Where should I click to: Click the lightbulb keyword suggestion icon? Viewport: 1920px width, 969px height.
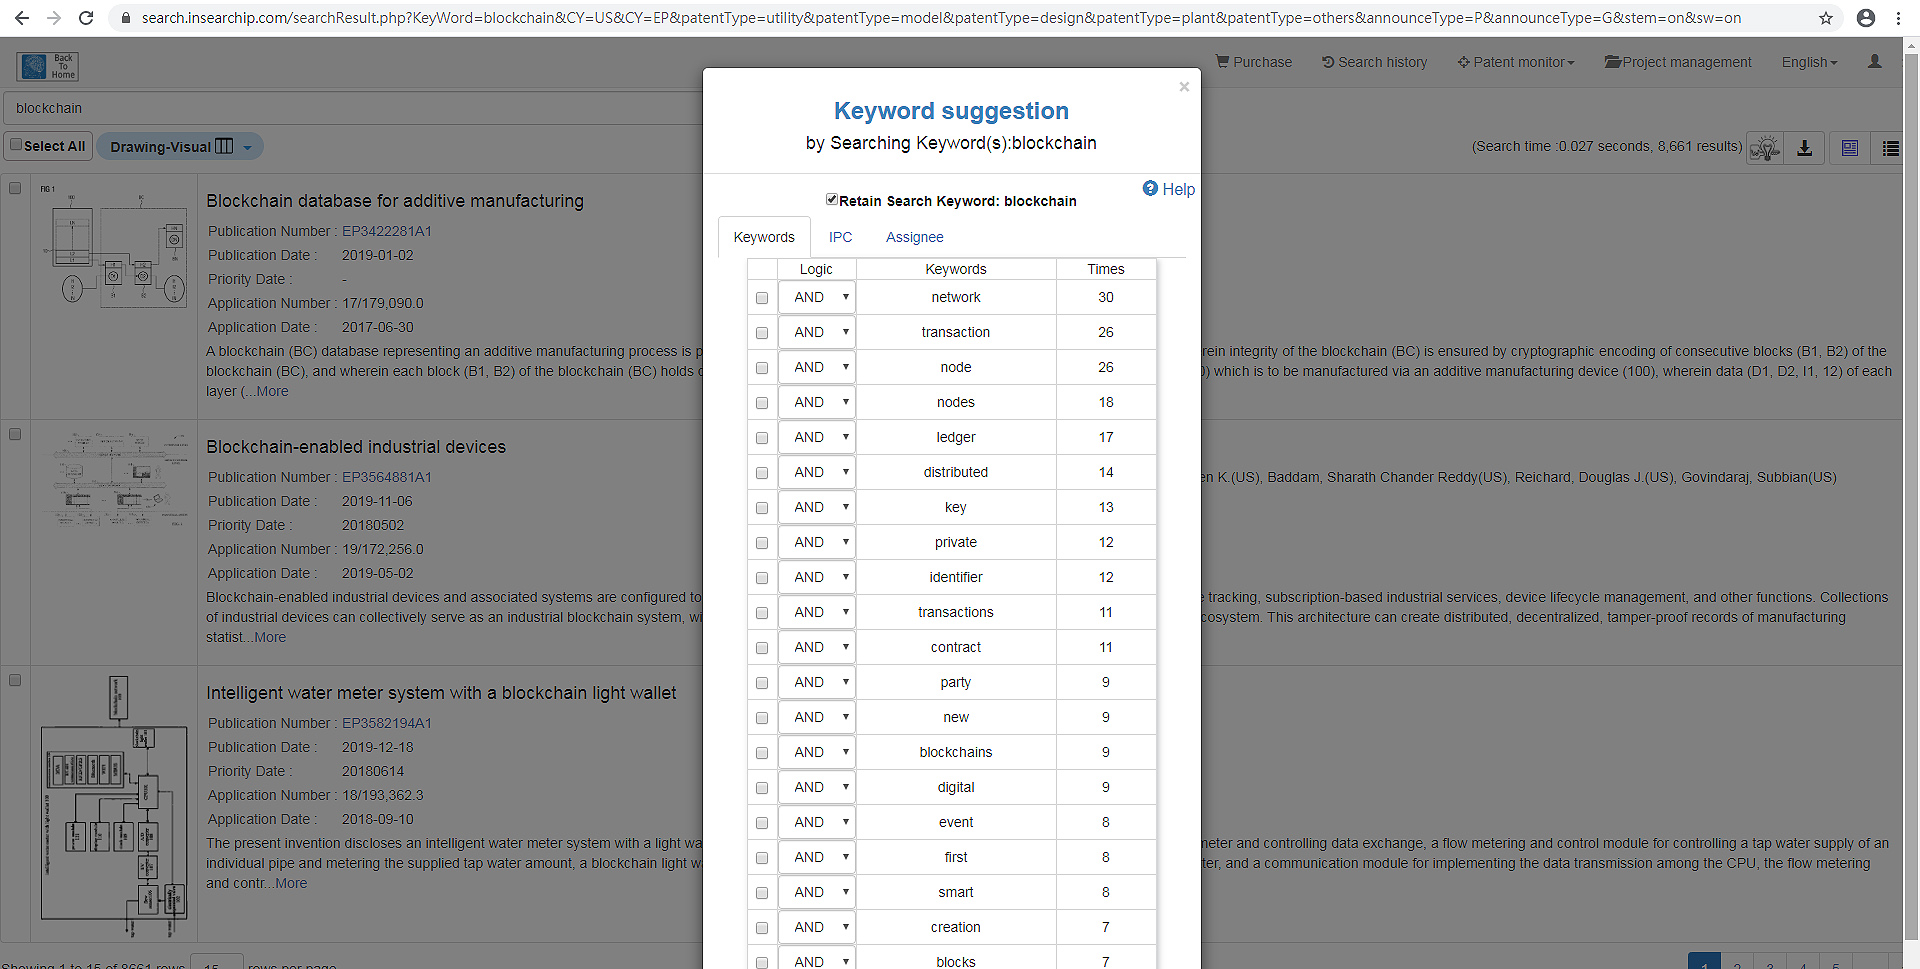click(1765, 148)
